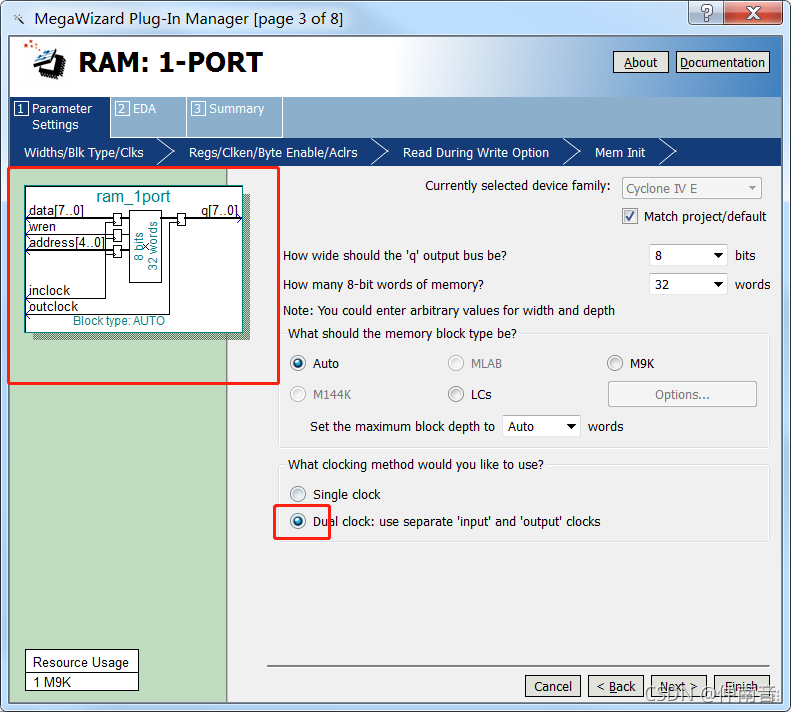Open the memory words count dropdown

coord(688,285)
